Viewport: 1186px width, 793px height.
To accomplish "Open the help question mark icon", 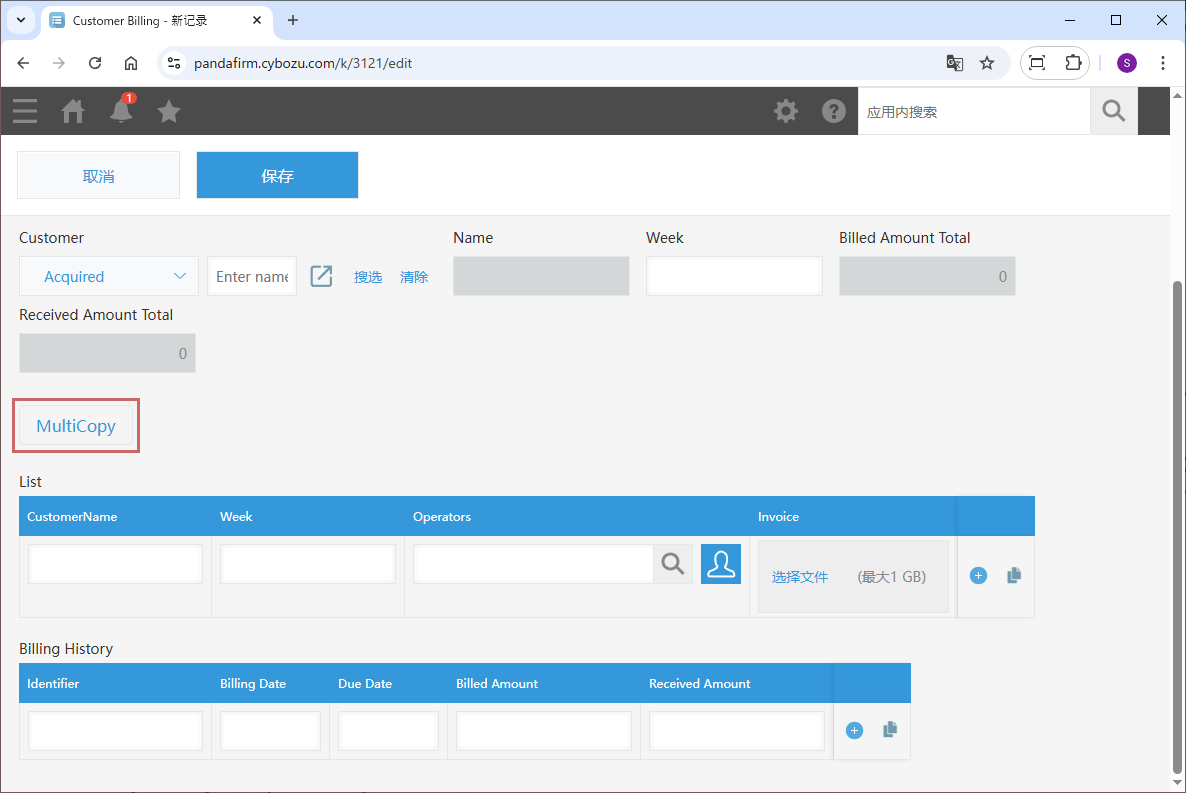I will tap(834, 111).
